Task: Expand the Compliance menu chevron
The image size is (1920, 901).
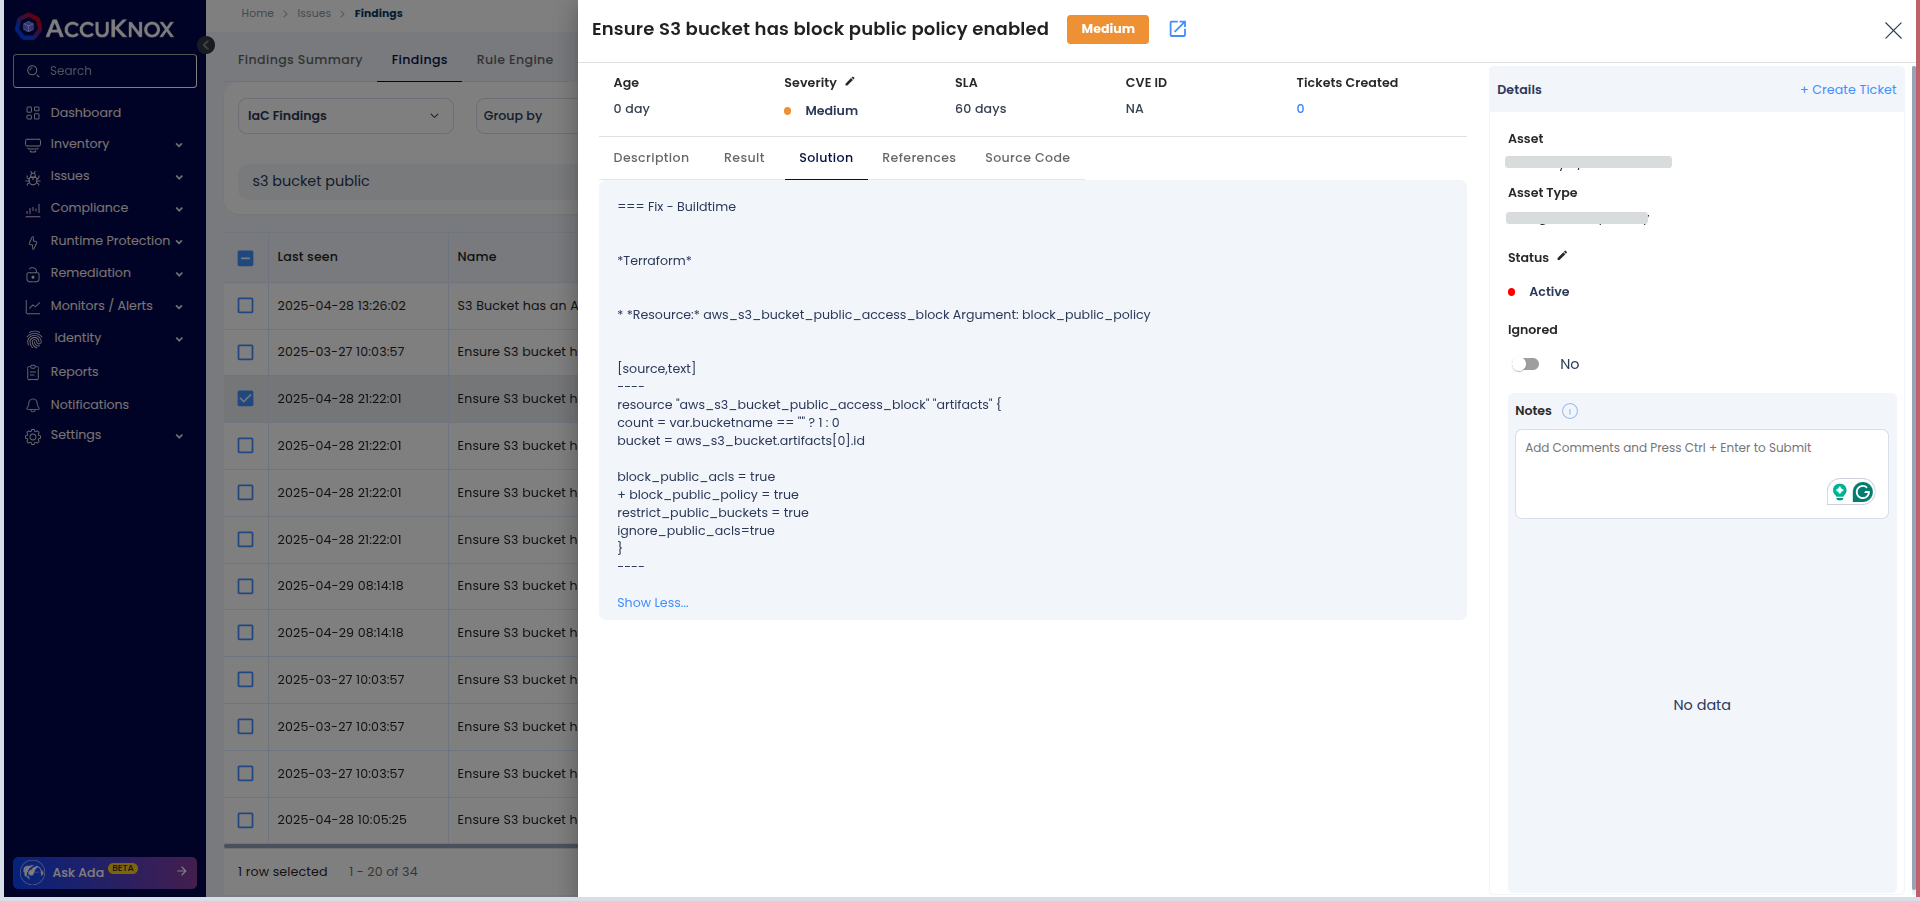Action: (179, 209)
